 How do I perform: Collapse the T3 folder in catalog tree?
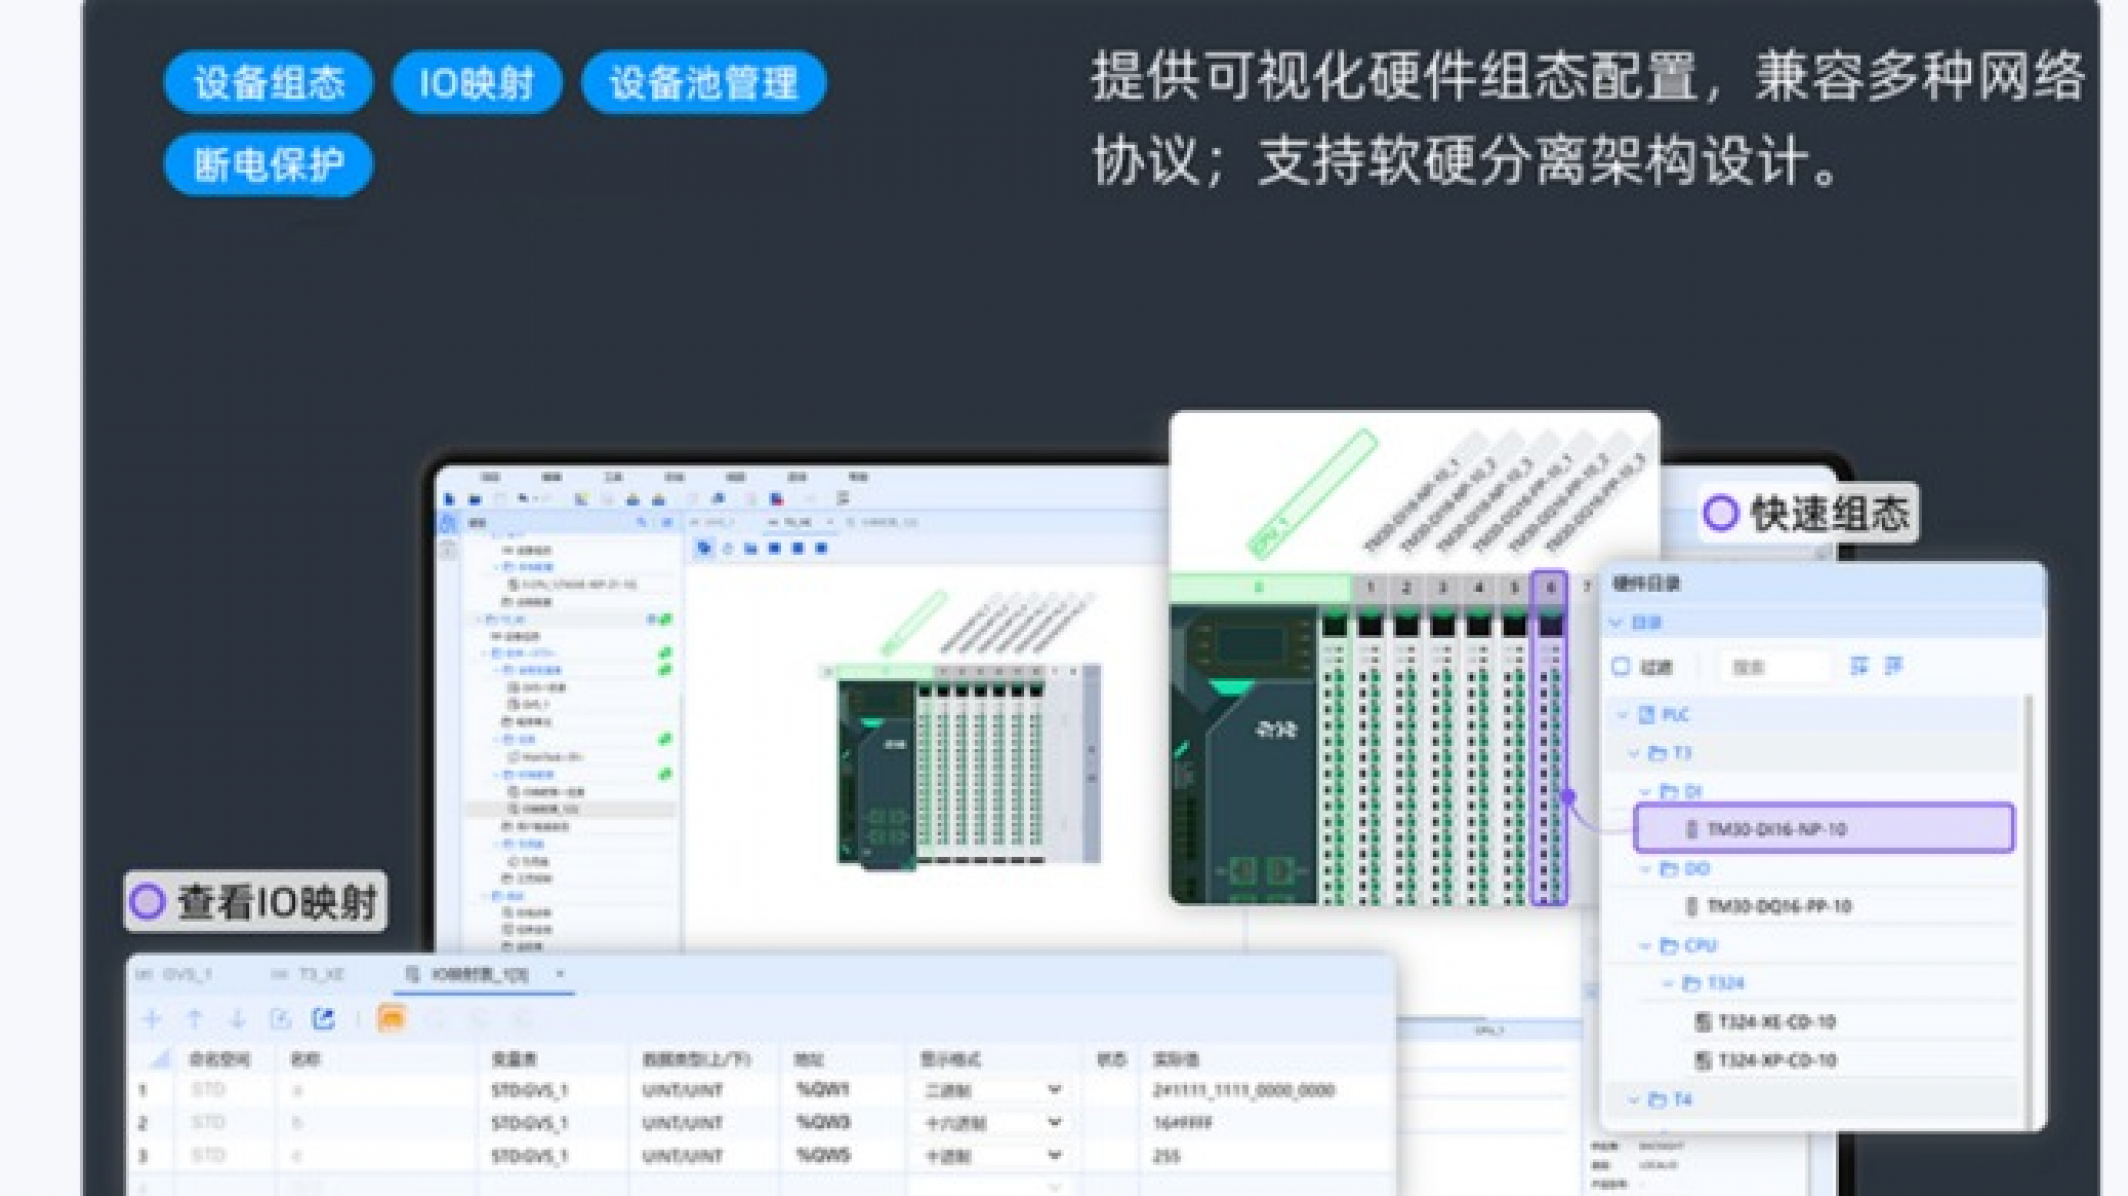[x=1634, y=753]
